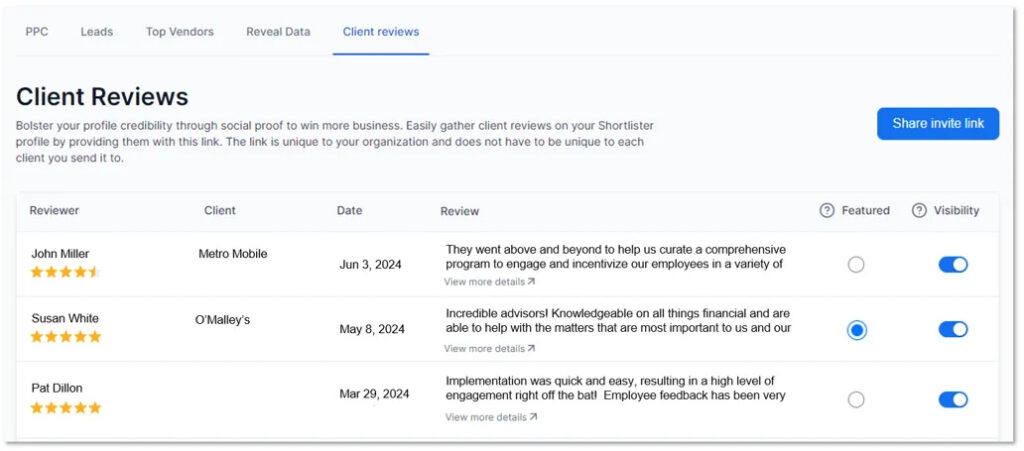1024x451 pixels.
Task: Open View more details for John Miller's review
Action: (x=489, y=282)
